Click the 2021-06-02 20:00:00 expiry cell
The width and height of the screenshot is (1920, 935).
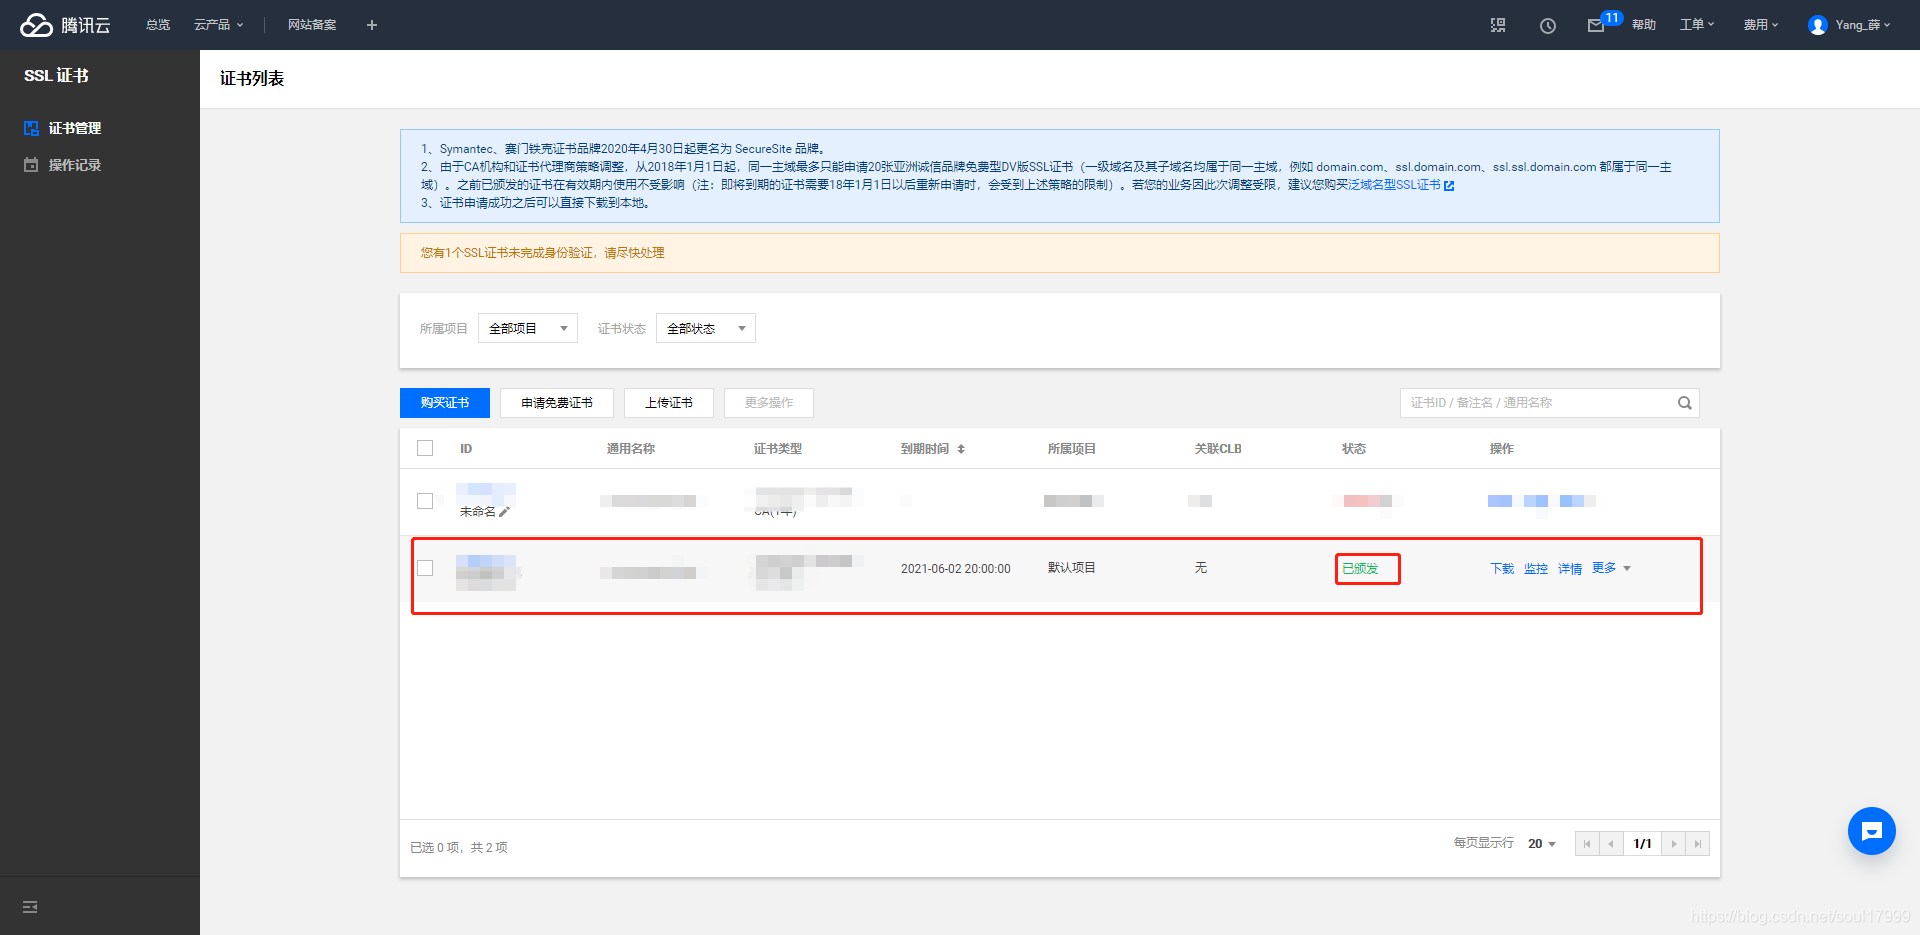956,569
